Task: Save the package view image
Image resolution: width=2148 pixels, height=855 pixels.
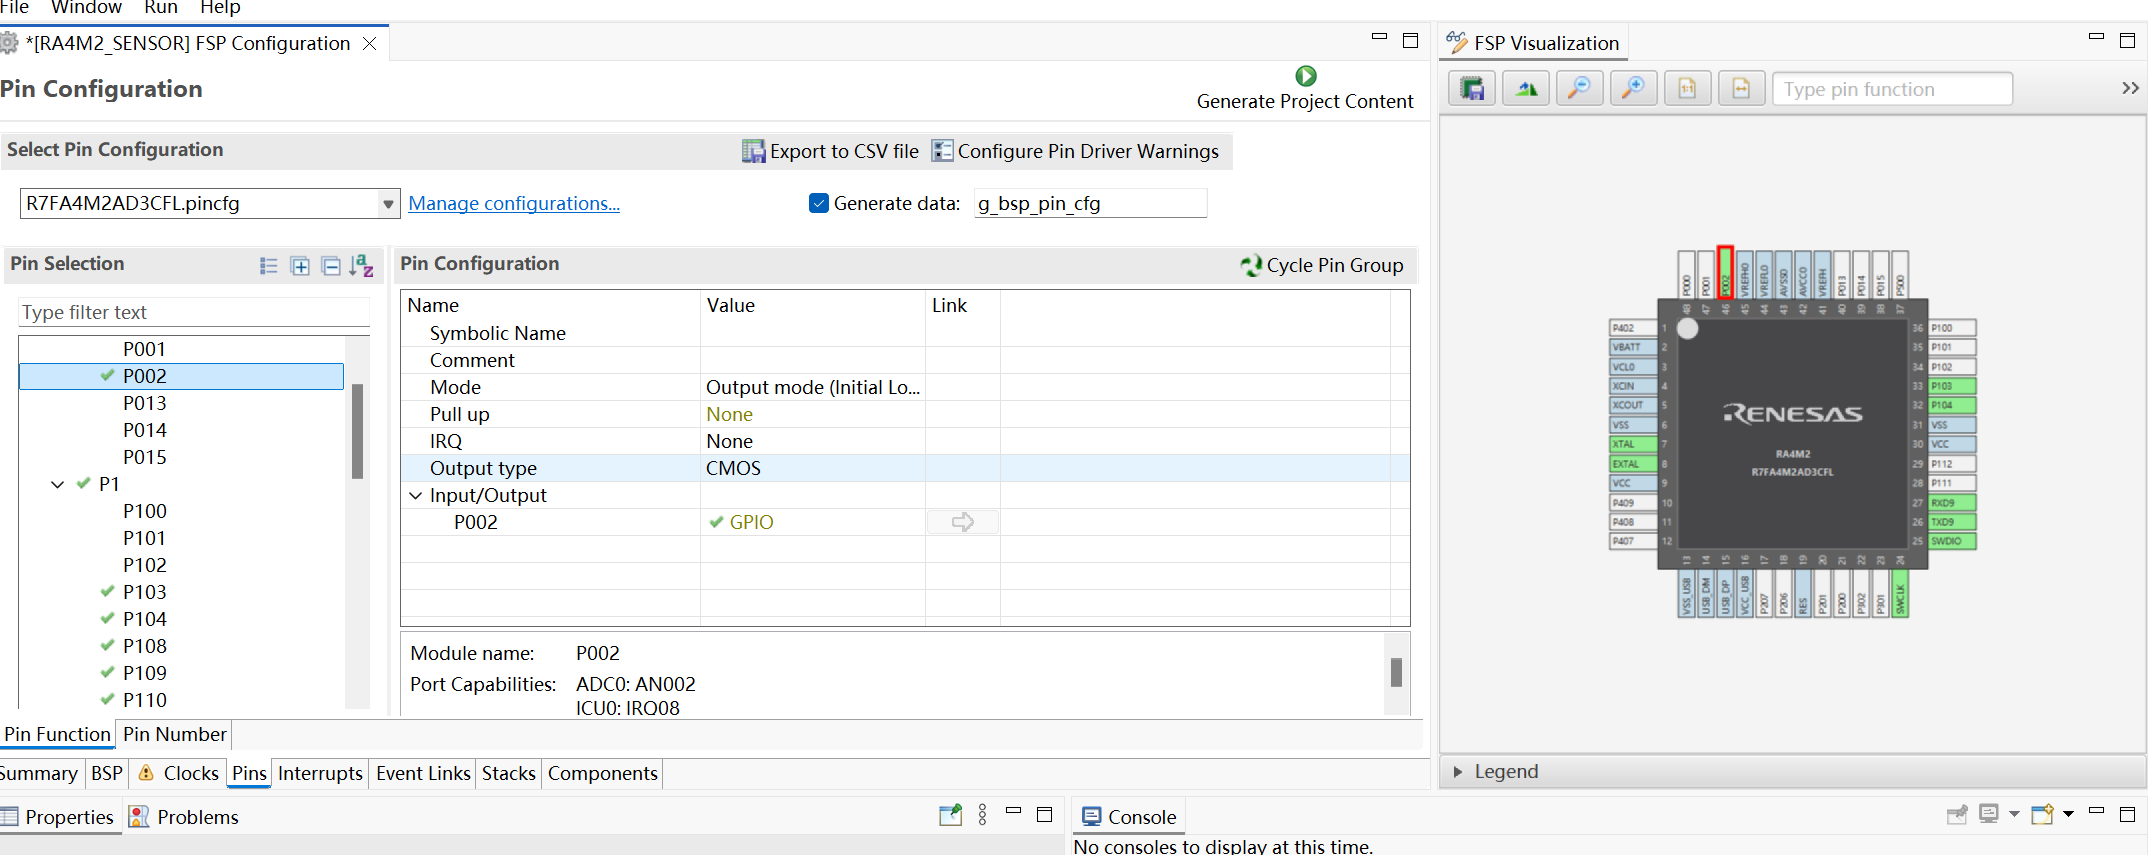Action: pos(1472,89)
